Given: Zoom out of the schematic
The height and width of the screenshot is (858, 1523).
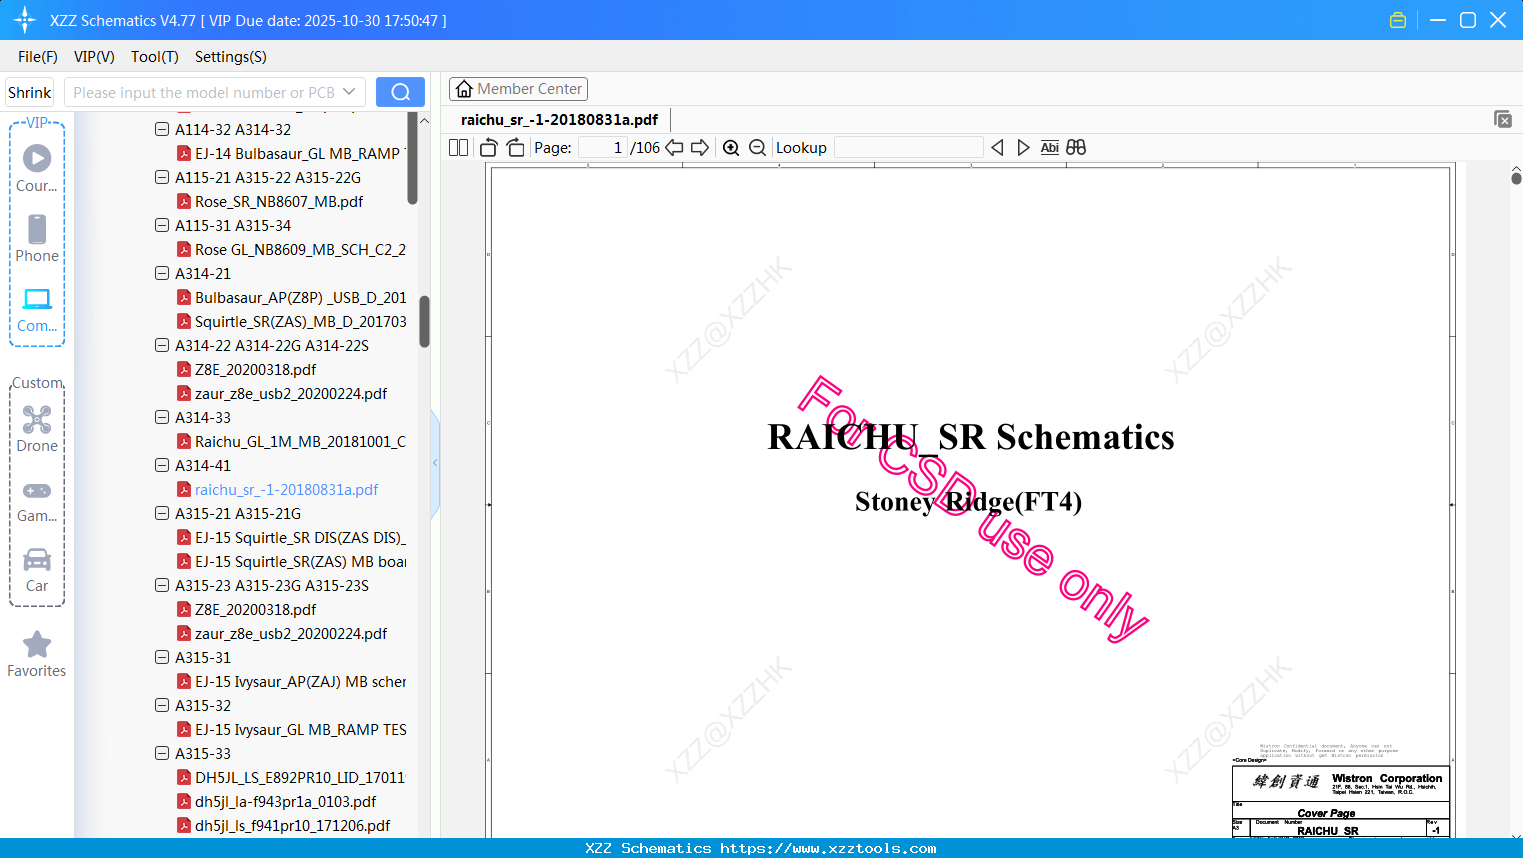Looking at the screenshot, I should [x=757, y=147].
